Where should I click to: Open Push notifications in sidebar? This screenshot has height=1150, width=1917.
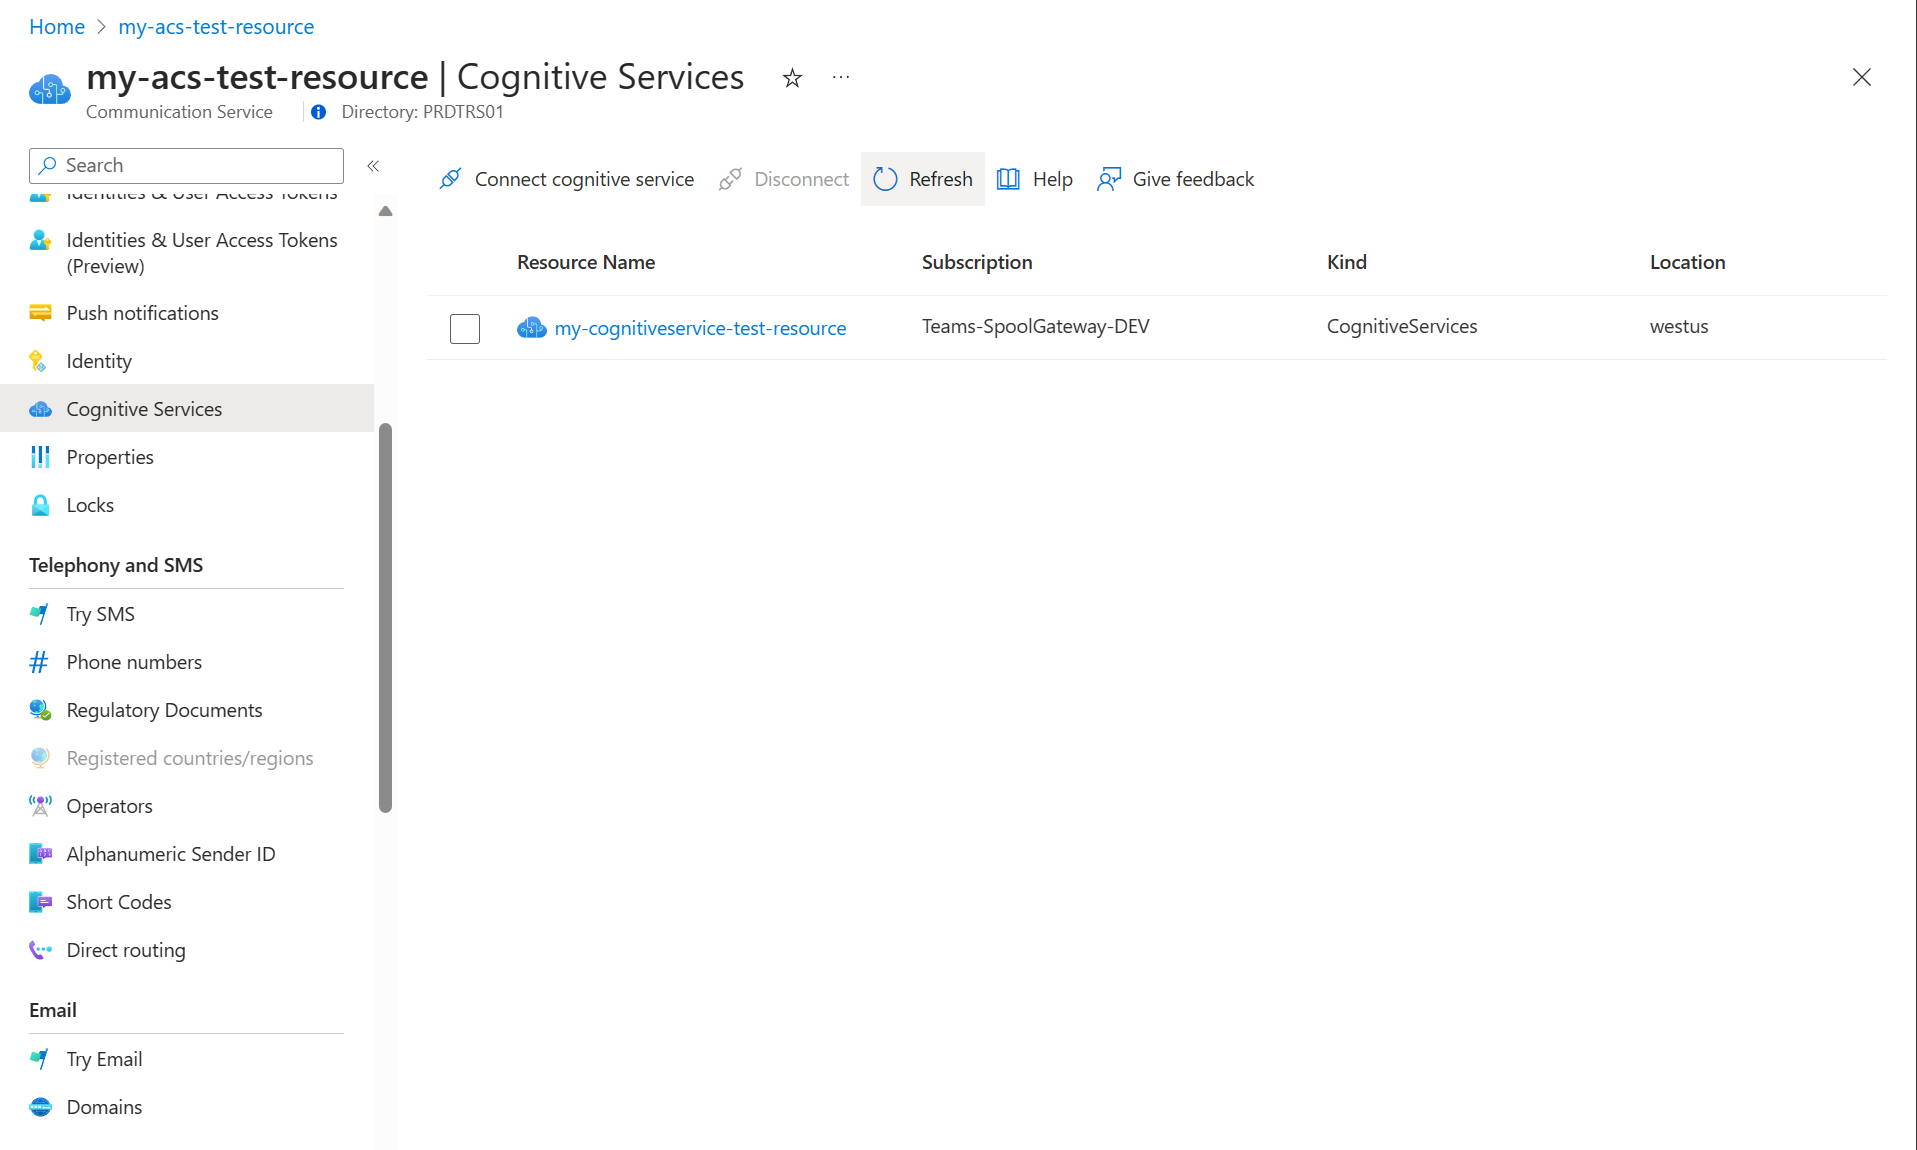click(187, 313)
